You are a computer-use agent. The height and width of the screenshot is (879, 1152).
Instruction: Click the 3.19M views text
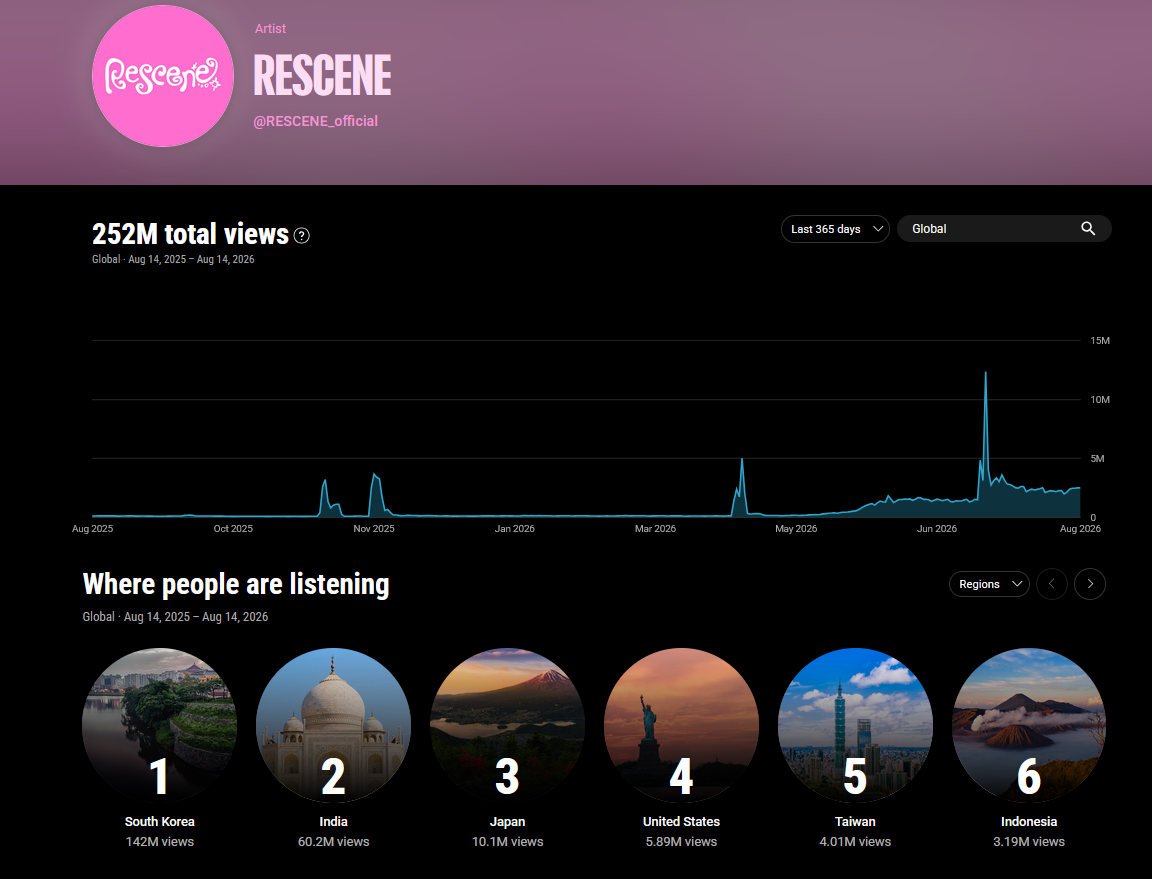1029,842
